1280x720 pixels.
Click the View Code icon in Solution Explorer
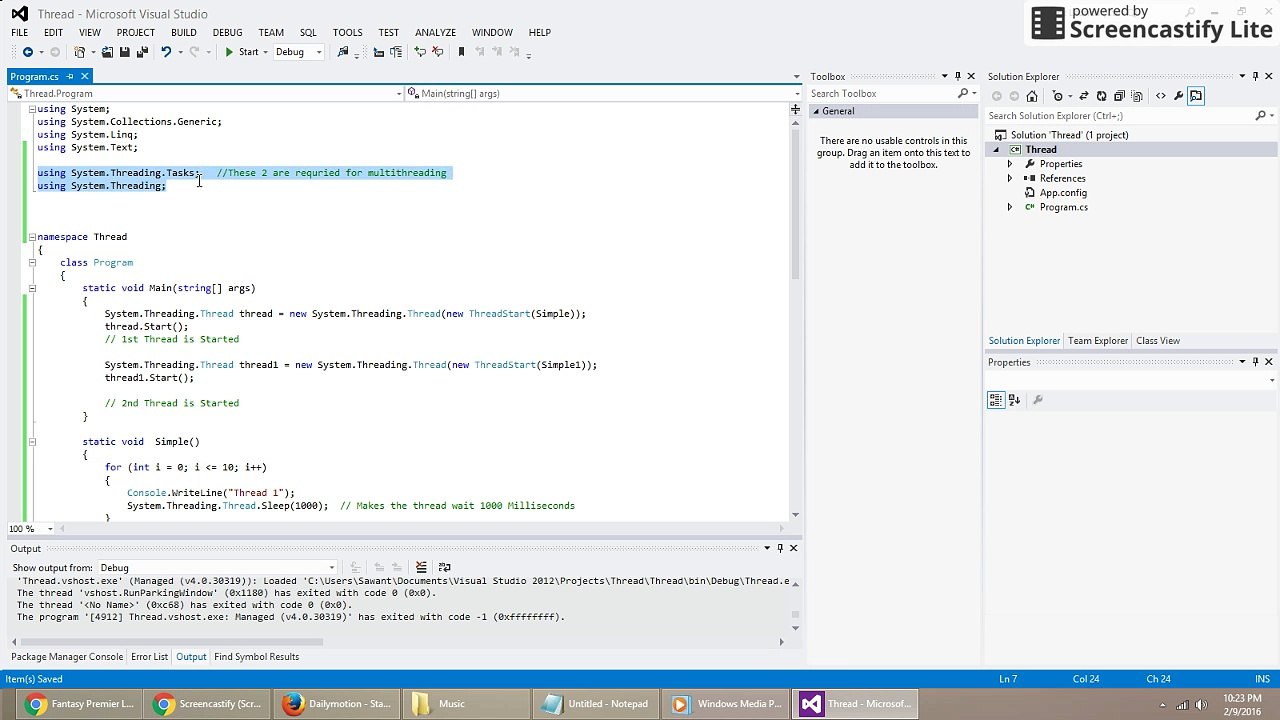click(1160, 96)
